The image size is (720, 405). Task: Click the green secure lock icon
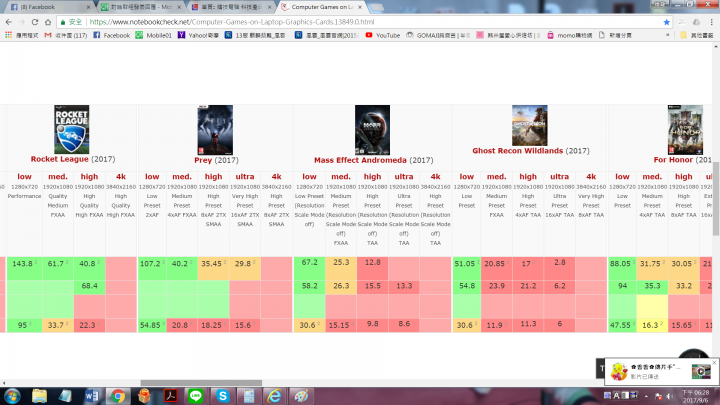coord(63,22)
